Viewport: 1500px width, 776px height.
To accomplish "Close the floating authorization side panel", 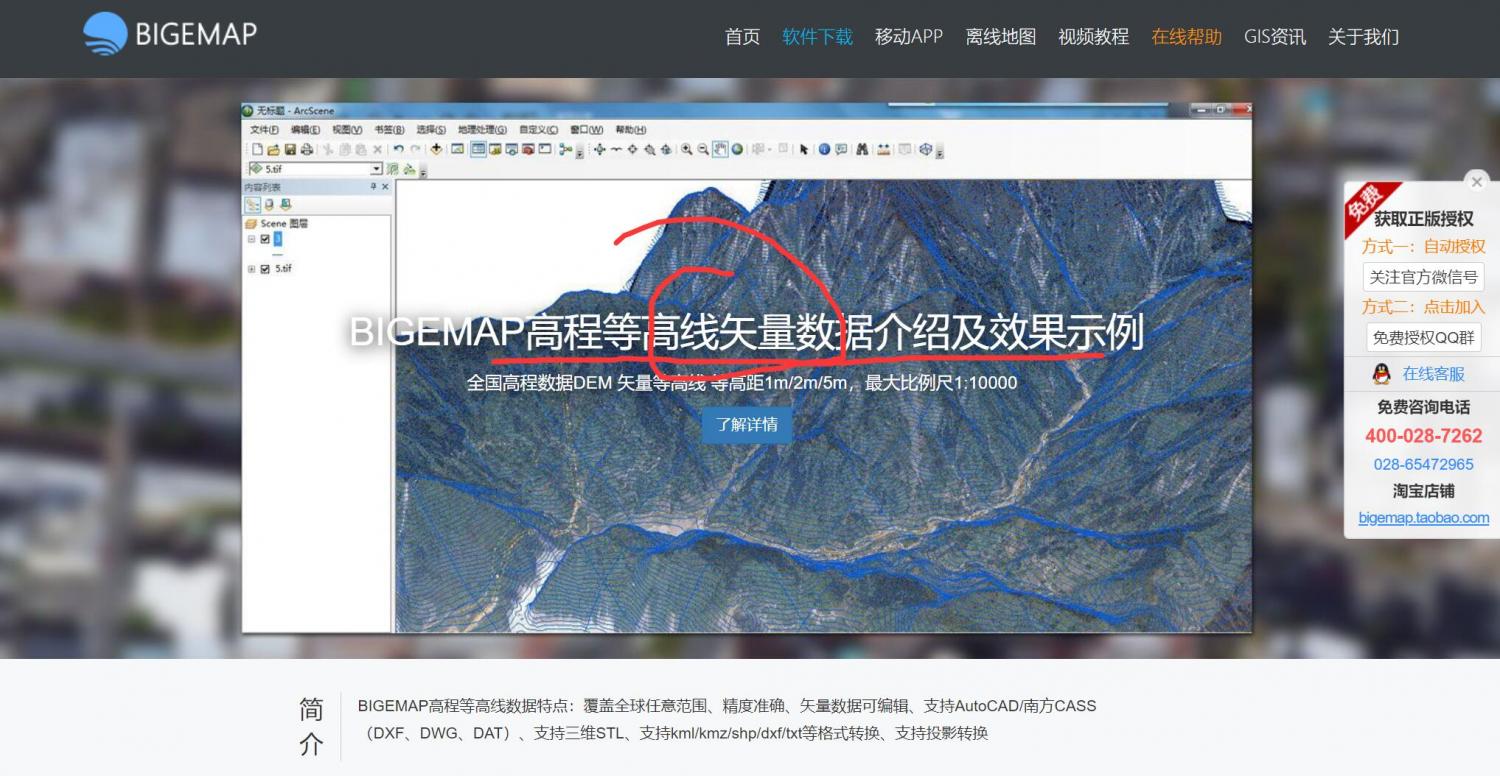I will click(x=1476, y=182).
